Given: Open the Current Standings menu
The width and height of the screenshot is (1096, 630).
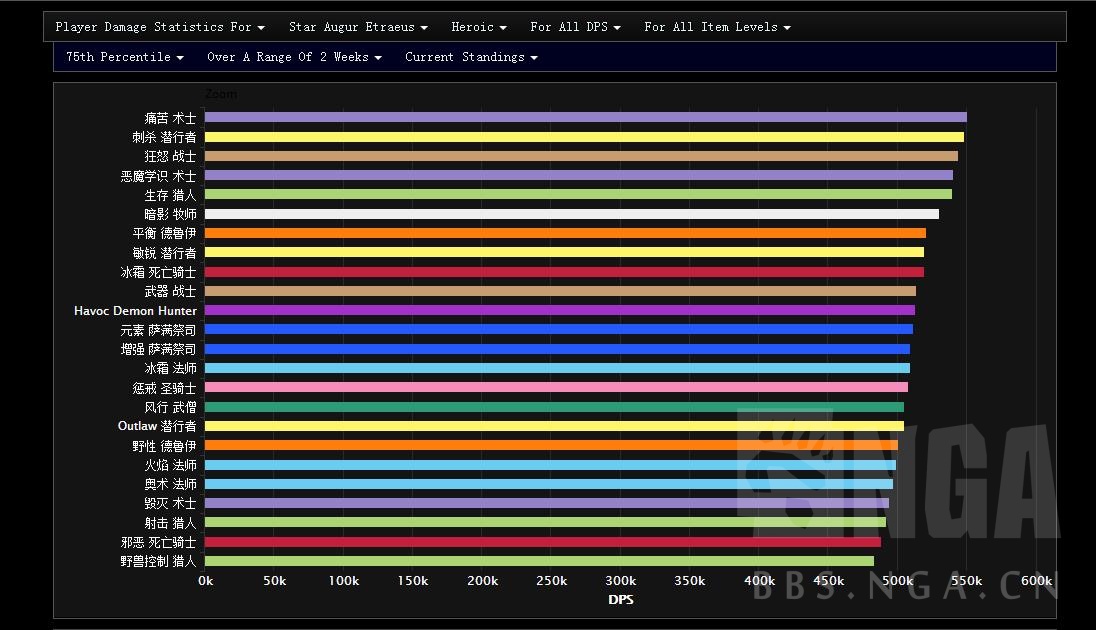Looking at the screenshot, I should coord(471,57).
